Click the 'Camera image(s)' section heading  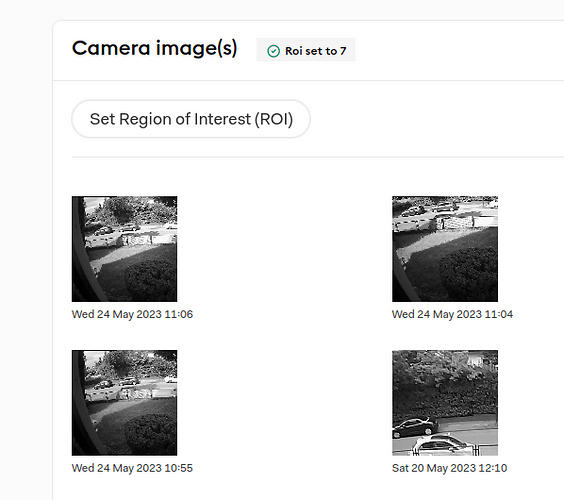pyautogui.click(x=155, y=48)
